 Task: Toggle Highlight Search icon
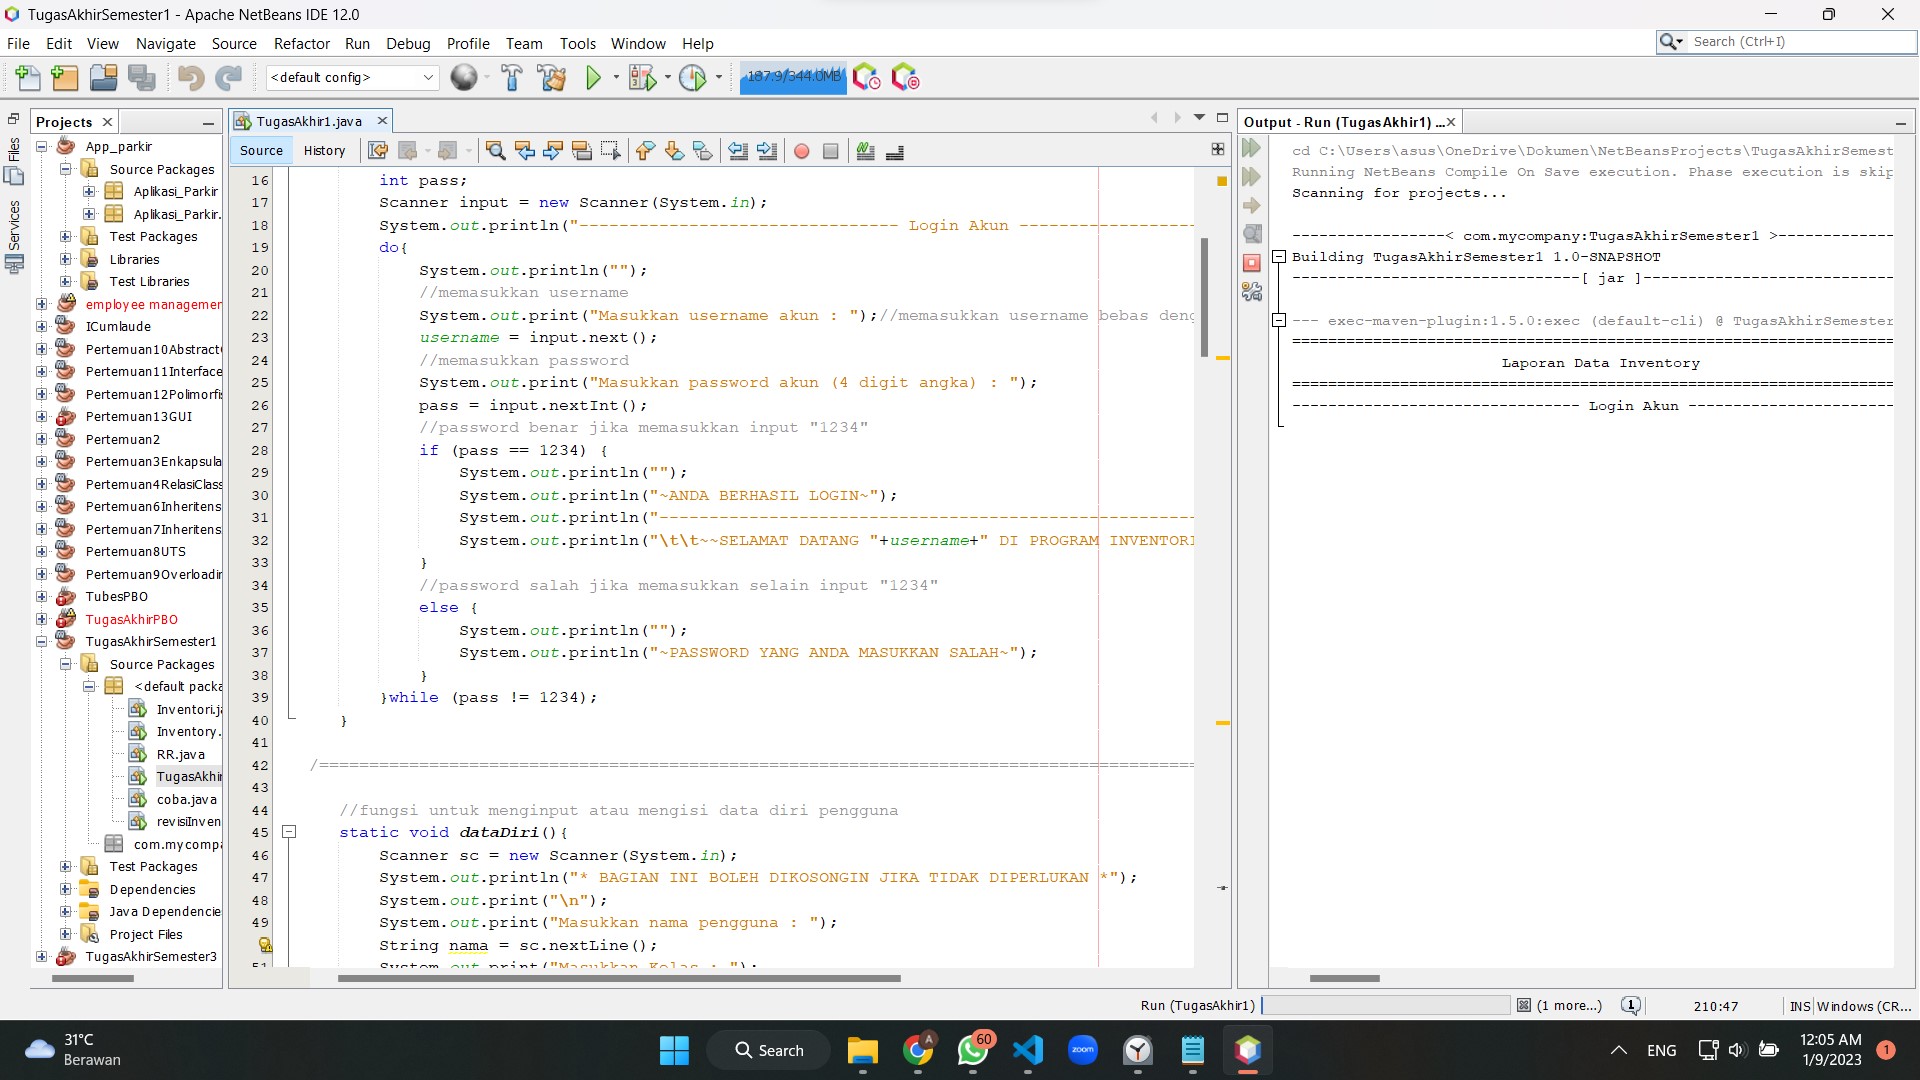[x=582, y=151]
